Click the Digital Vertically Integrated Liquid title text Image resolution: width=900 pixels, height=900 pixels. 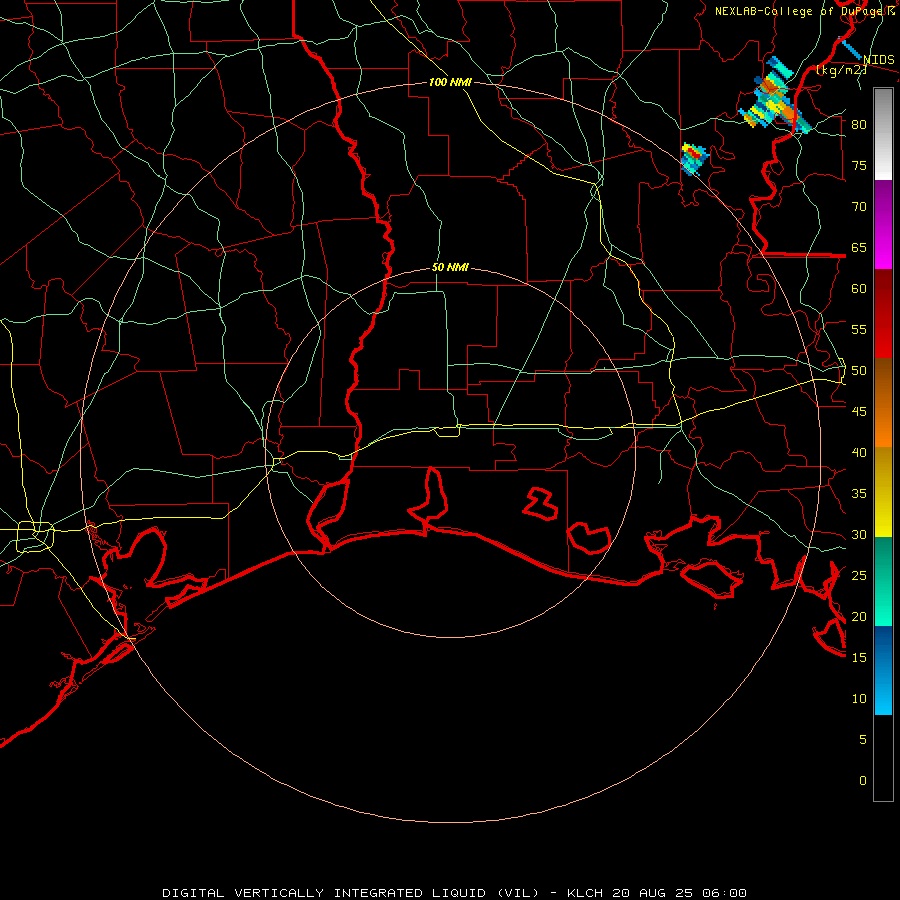454,893
